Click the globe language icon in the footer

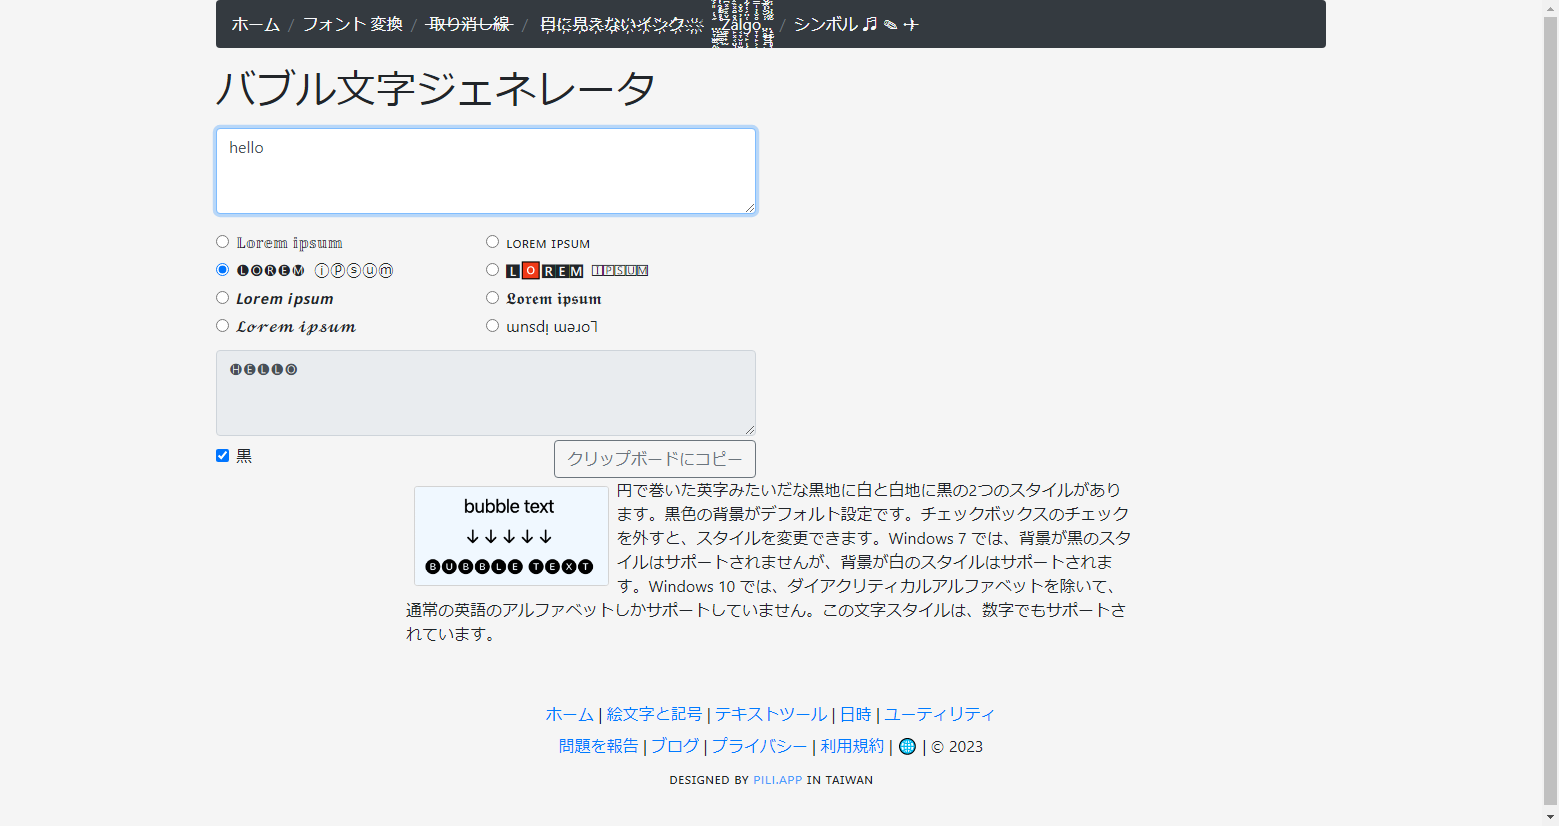point(906,746)
